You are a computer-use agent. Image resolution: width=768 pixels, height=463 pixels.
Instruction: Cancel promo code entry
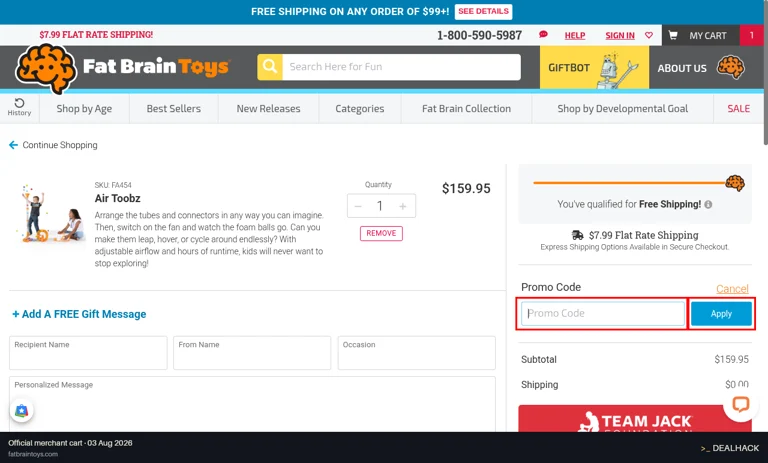pos(732,289)
